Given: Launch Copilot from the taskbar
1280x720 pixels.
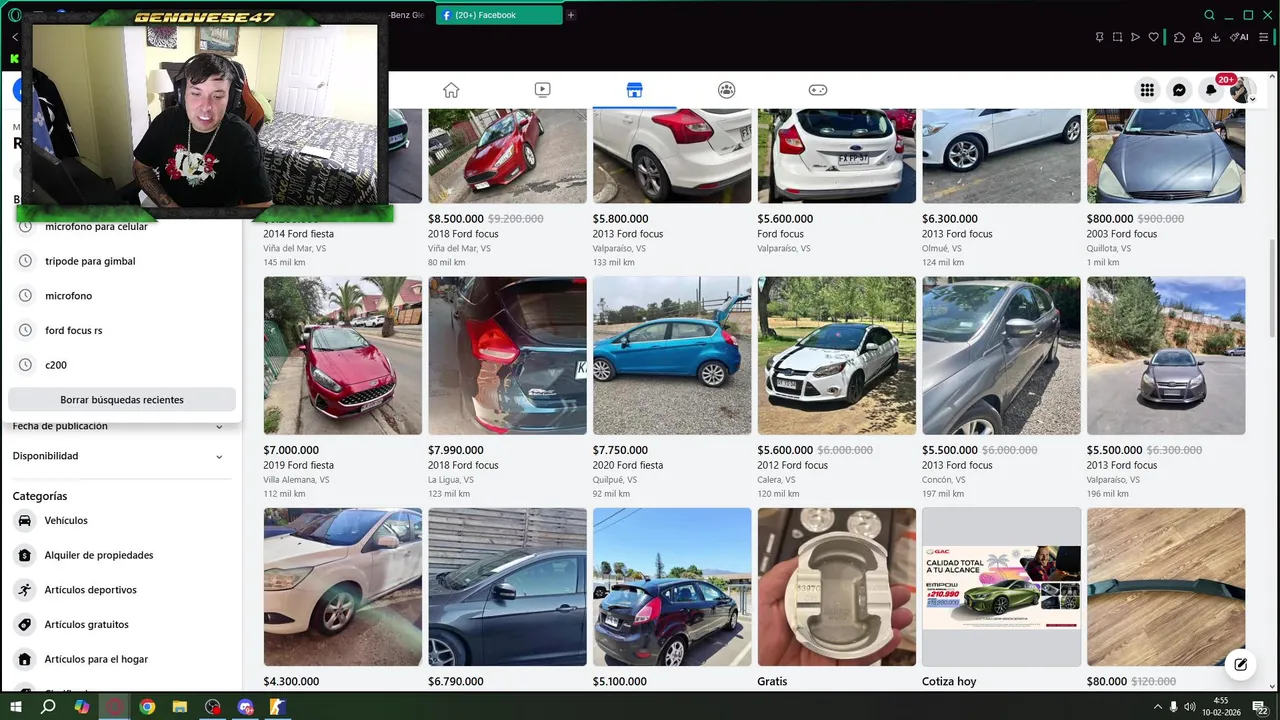Looking at the screenshot, I should (x=82, y=707).
